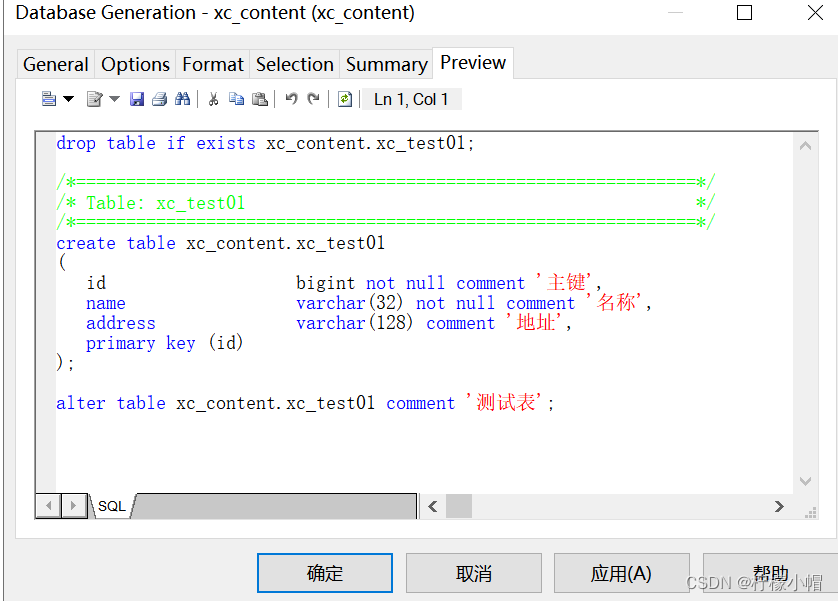Click the horizontal scrollbar thumb
838x601 pixels.
[x=459, y=506]
